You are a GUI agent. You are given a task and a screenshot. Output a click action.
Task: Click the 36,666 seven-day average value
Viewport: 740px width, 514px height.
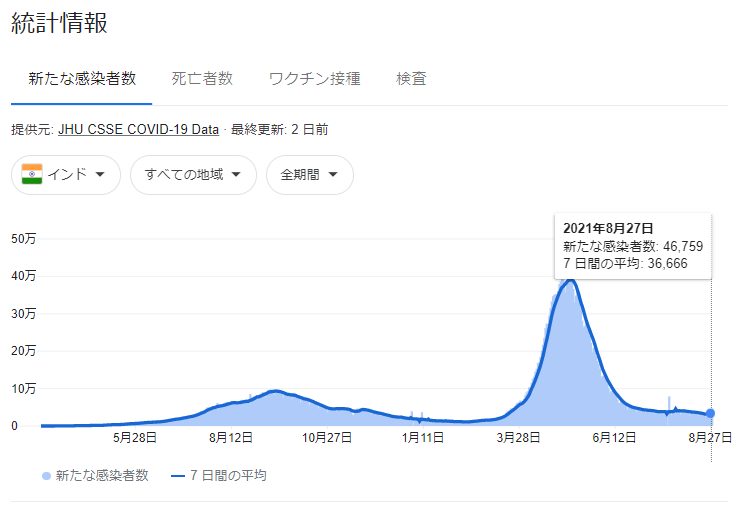(x=667, y=263)
